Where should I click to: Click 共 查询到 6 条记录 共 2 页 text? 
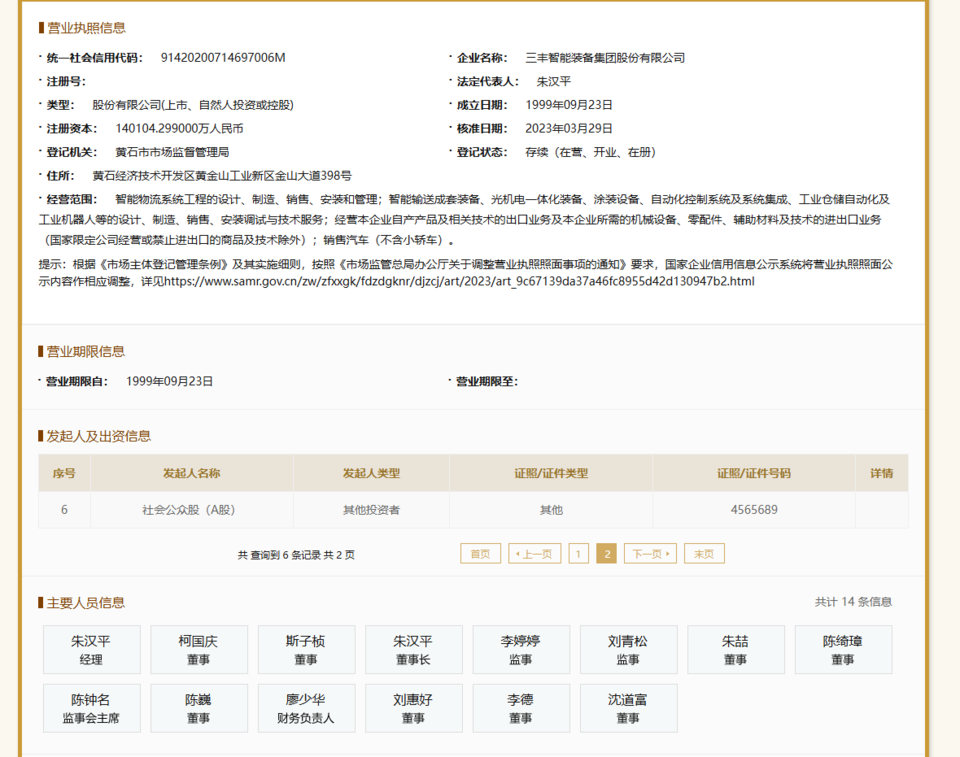pyautogui.click(x=296, y=555)
